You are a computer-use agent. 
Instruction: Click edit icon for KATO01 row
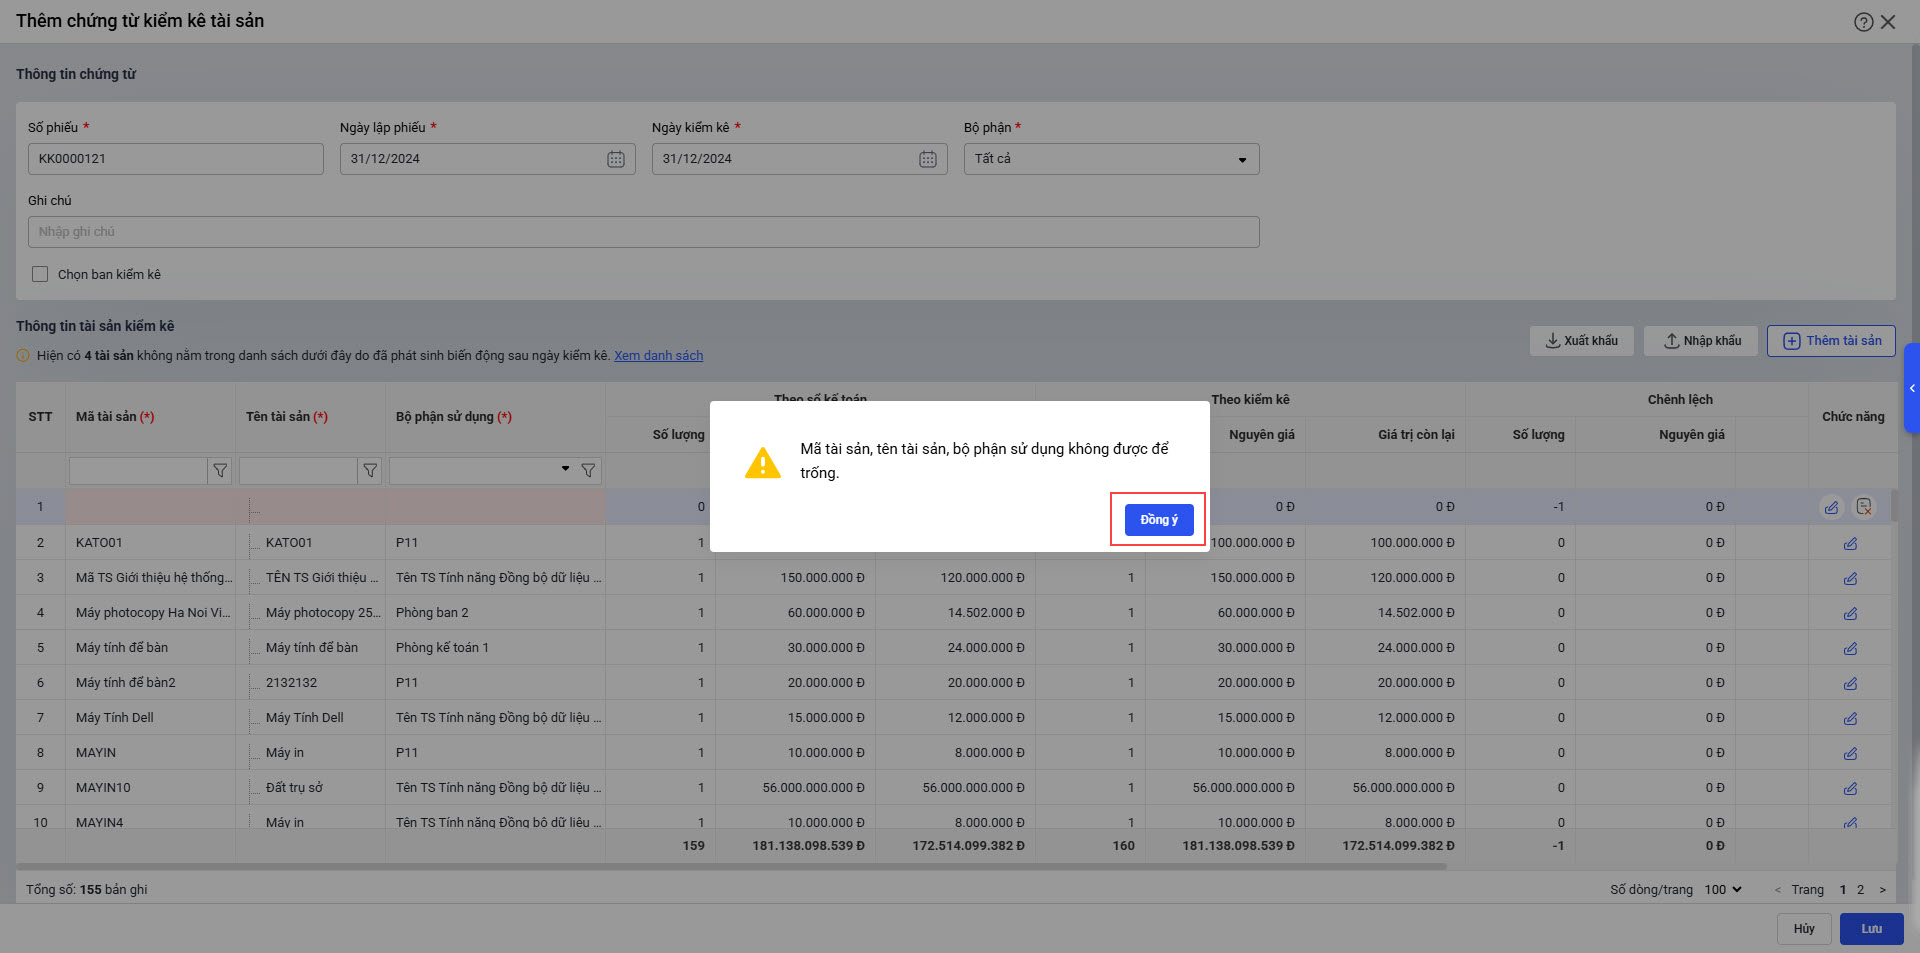pyautogui.click(x=1850, y=543)
